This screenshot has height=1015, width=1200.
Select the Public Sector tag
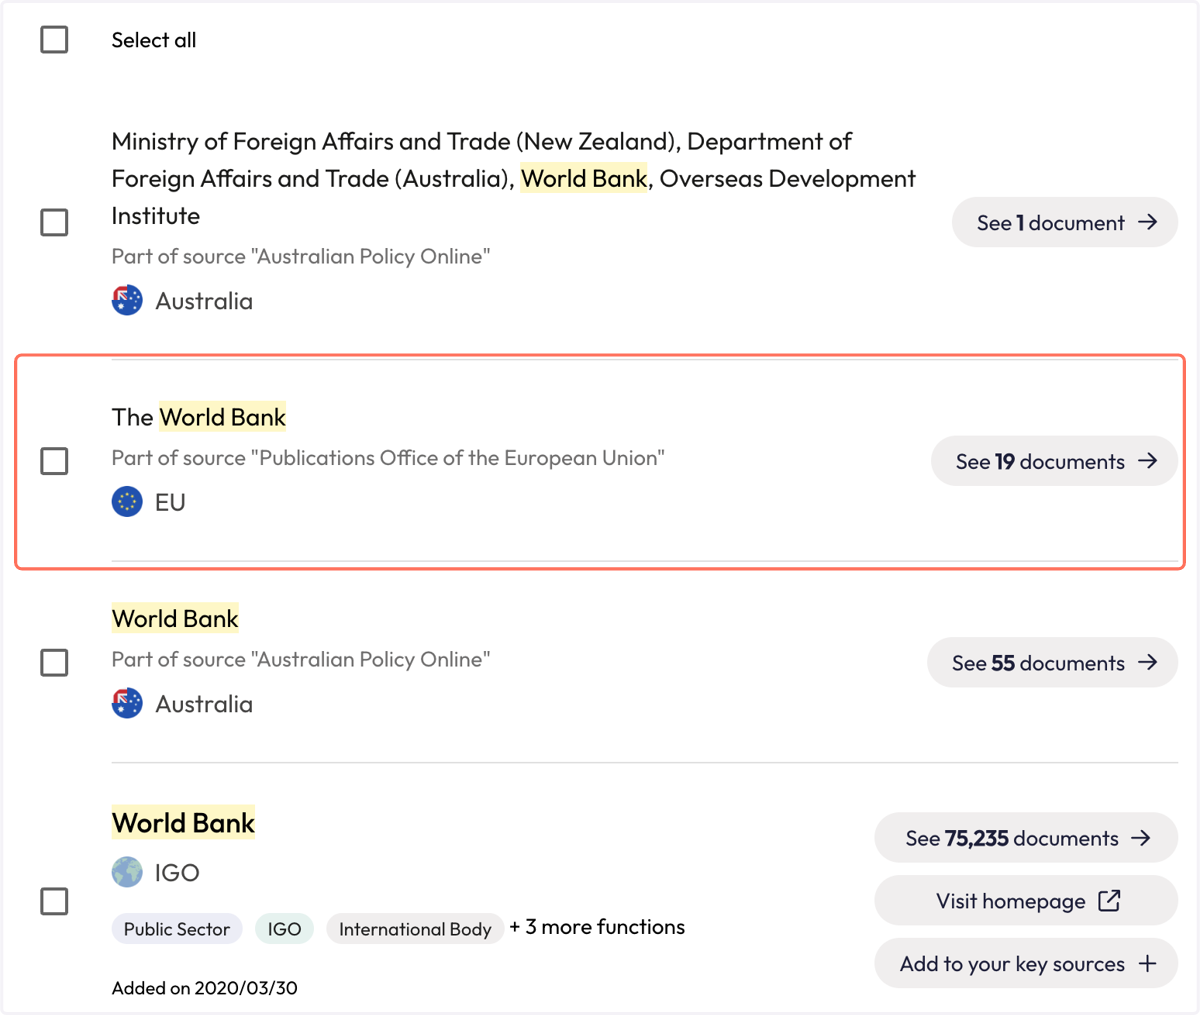(177, 929)
